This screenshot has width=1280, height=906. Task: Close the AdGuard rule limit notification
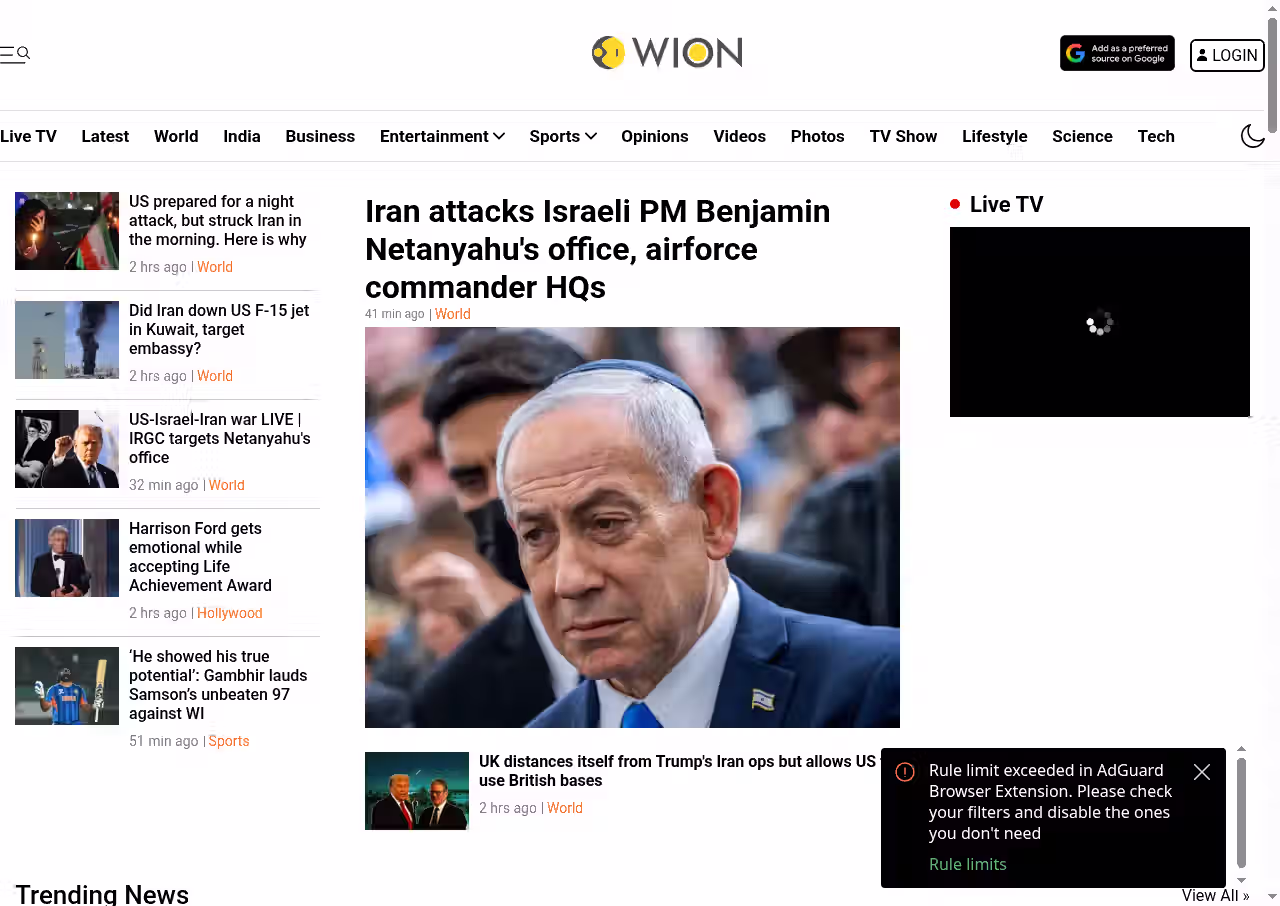pos(1202,772)
